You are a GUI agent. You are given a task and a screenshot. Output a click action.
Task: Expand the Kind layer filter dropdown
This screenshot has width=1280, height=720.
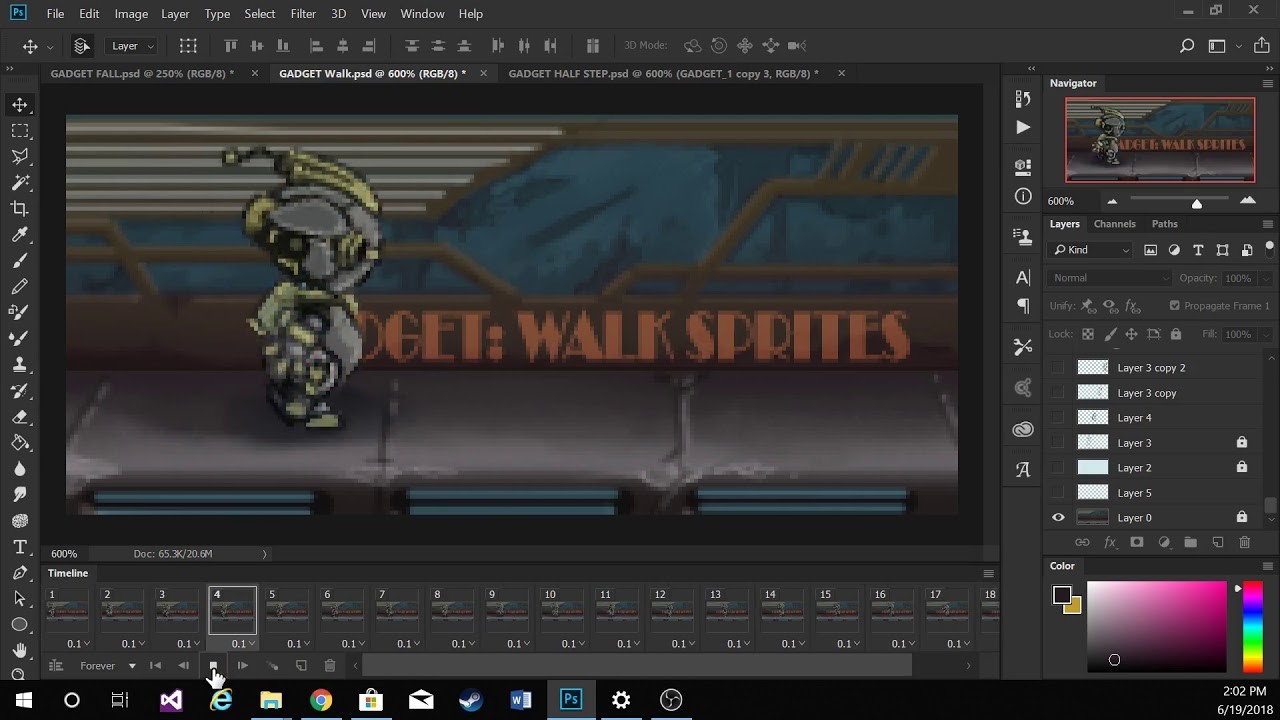[1091, 250]
